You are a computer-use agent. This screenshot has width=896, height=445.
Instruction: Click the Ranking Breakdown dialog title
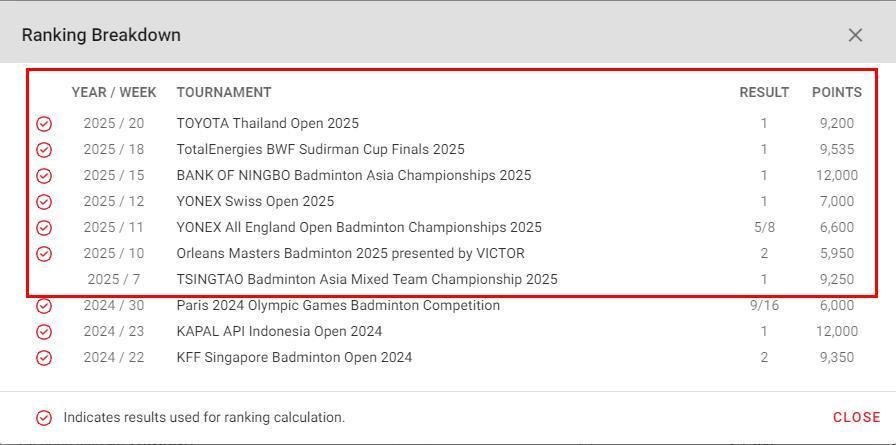(101, 35)
